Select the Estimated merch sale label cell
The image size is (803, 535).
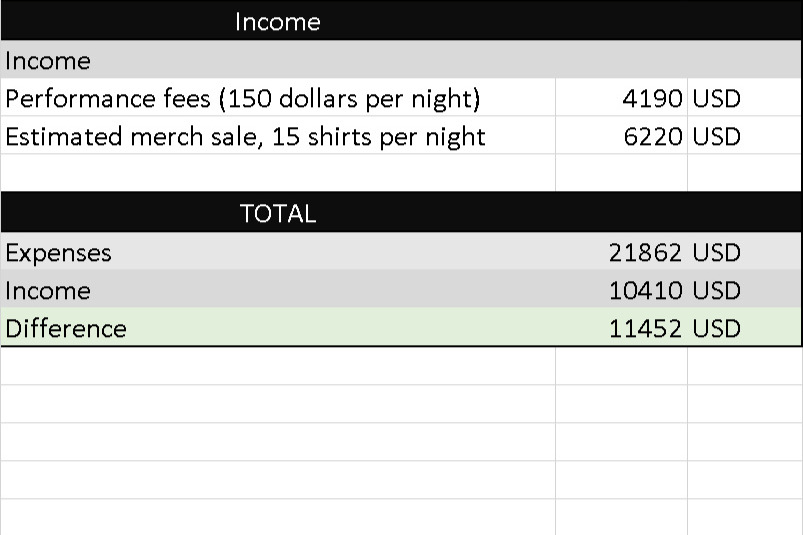click(278, 135)
